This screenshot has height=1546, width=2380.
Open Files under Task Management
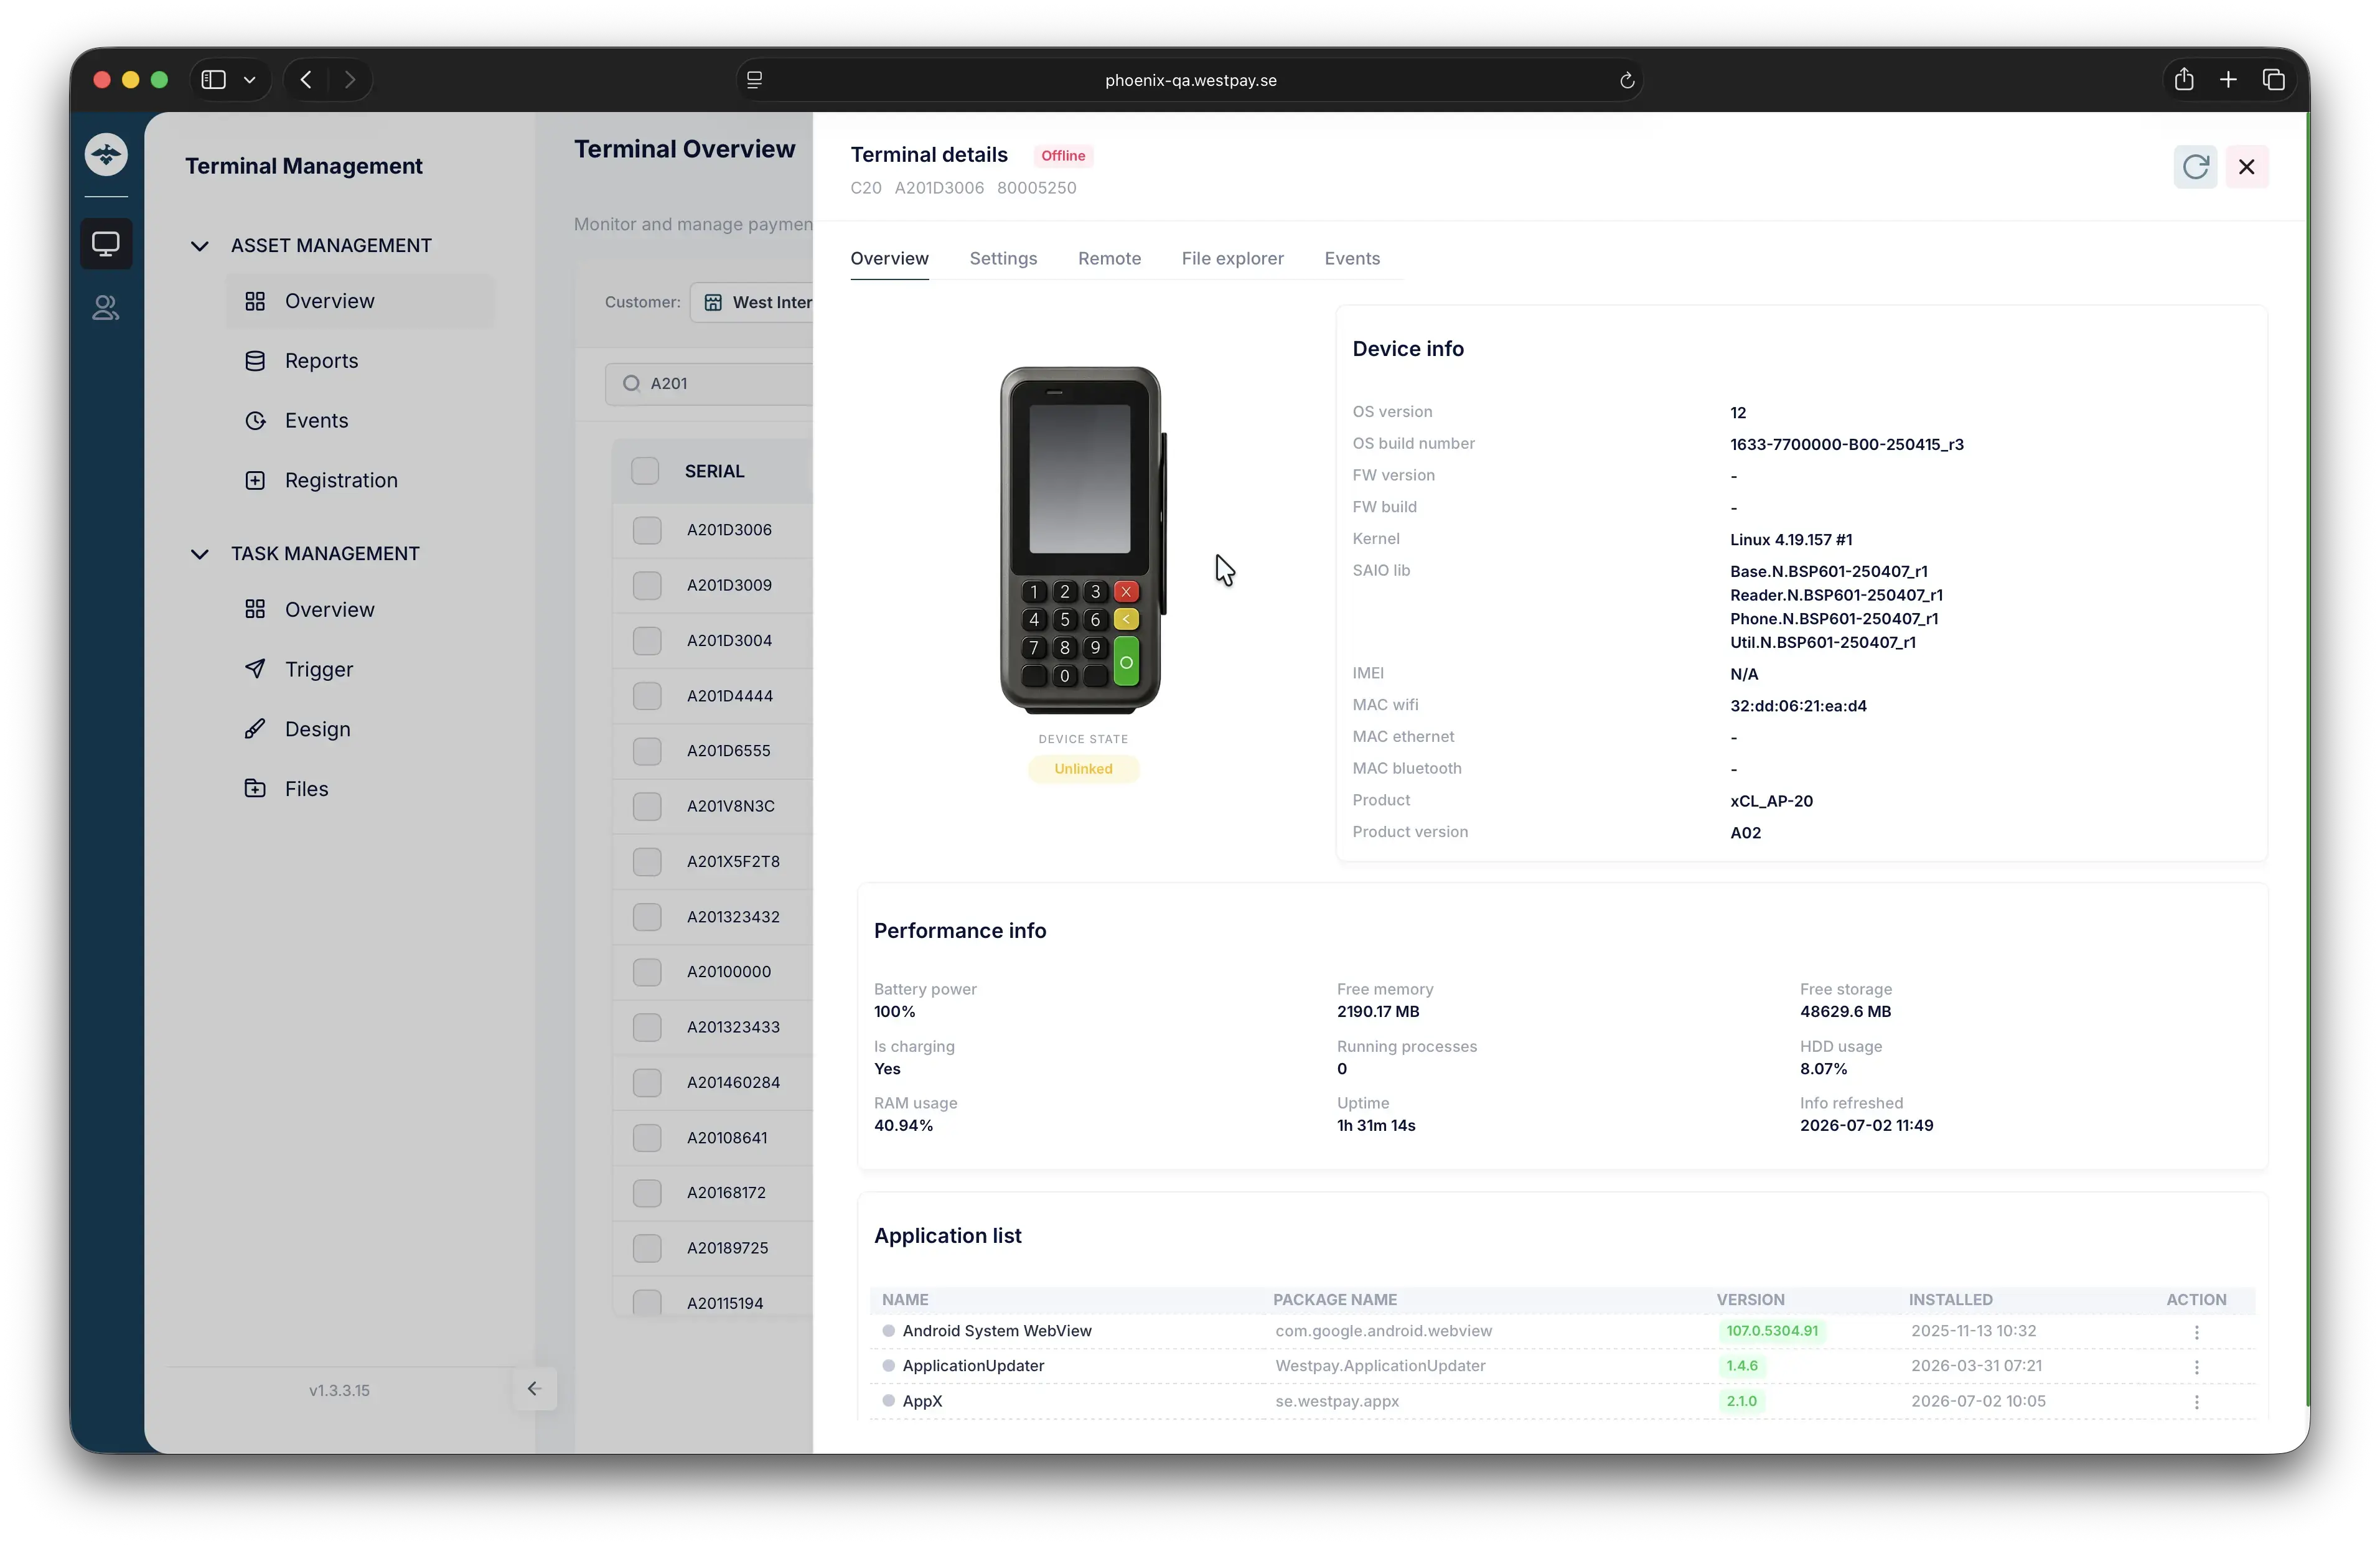tap(360, 789)
